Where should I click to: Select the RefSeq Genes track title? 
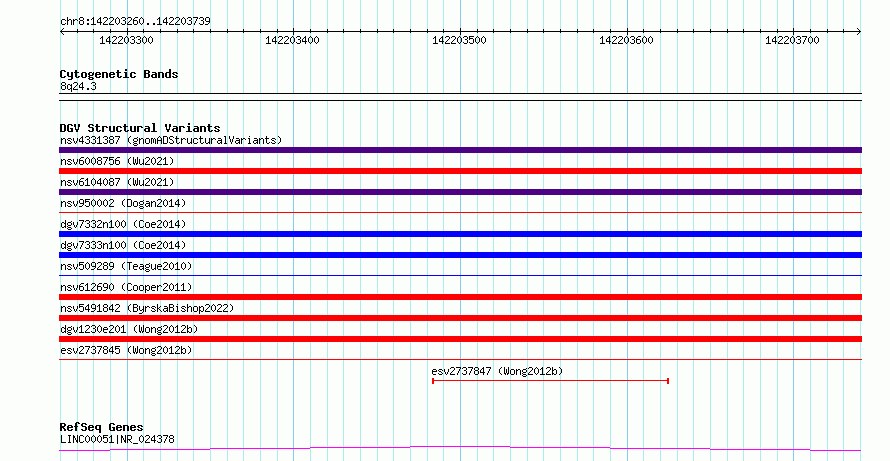click(x=102, y=427)
